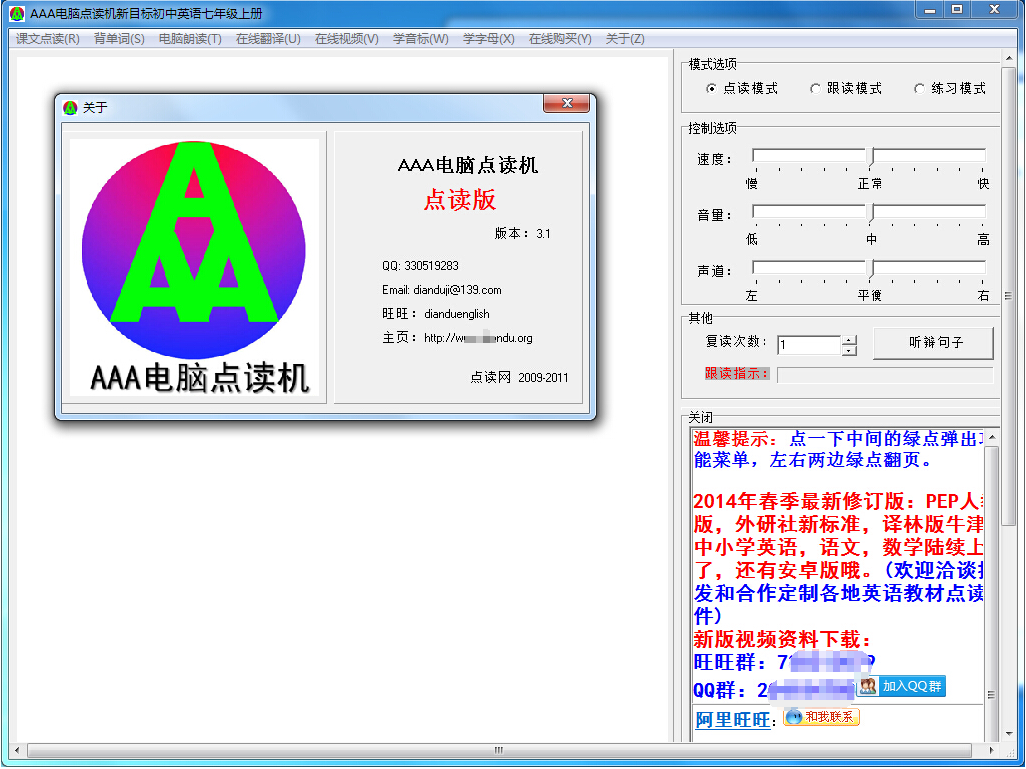The height and width of the screenshot is (769, 1026).
Task: Open the 关于(Z) menu
Action: pos(625,39)
